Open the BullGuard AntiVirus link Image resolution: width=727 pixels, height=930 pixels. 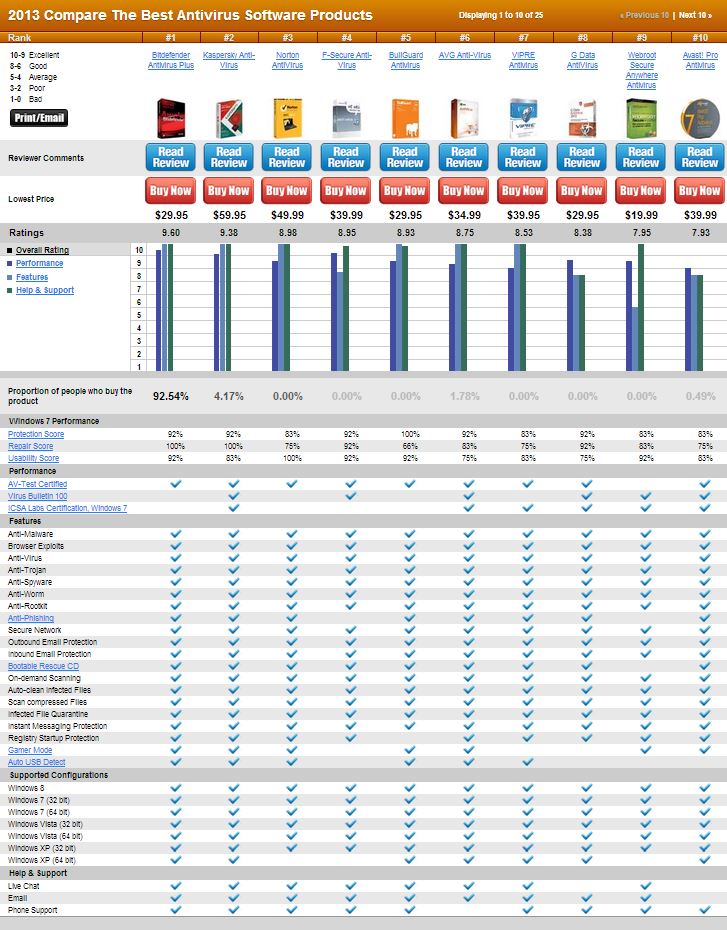point(406,60)
